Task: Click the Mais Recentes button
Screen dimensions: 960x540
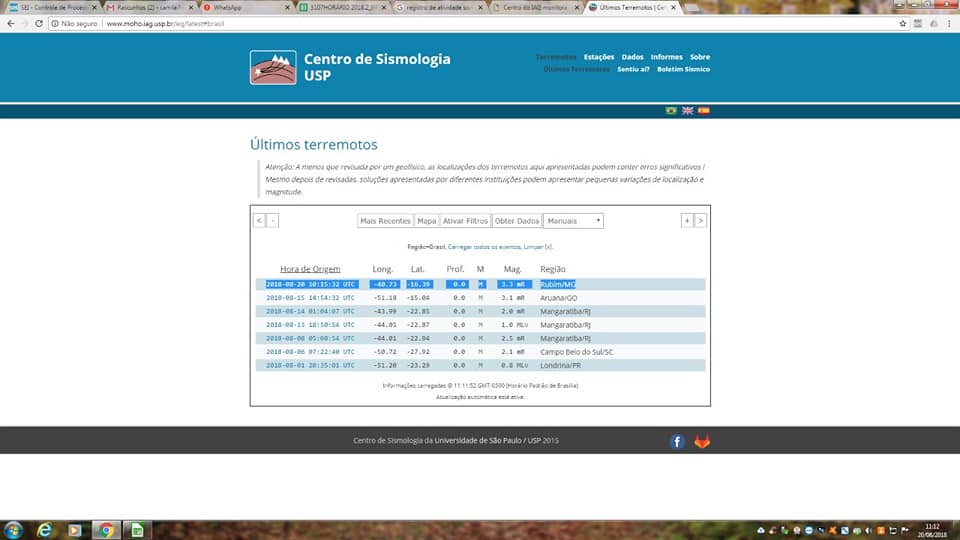Action: coord(385,221)
